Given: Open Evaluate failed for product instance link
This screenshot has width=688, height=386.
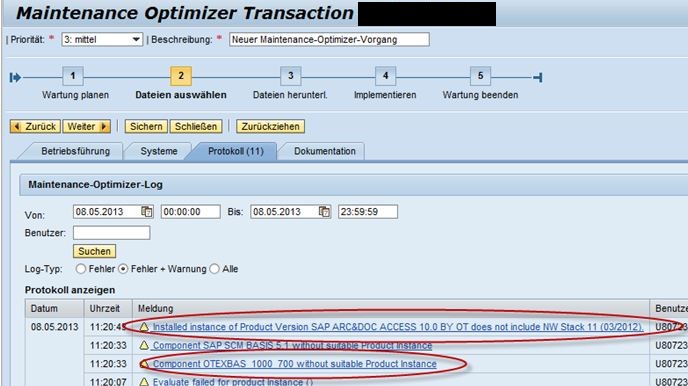Looking at the screenshot, I should coord(233,382).
